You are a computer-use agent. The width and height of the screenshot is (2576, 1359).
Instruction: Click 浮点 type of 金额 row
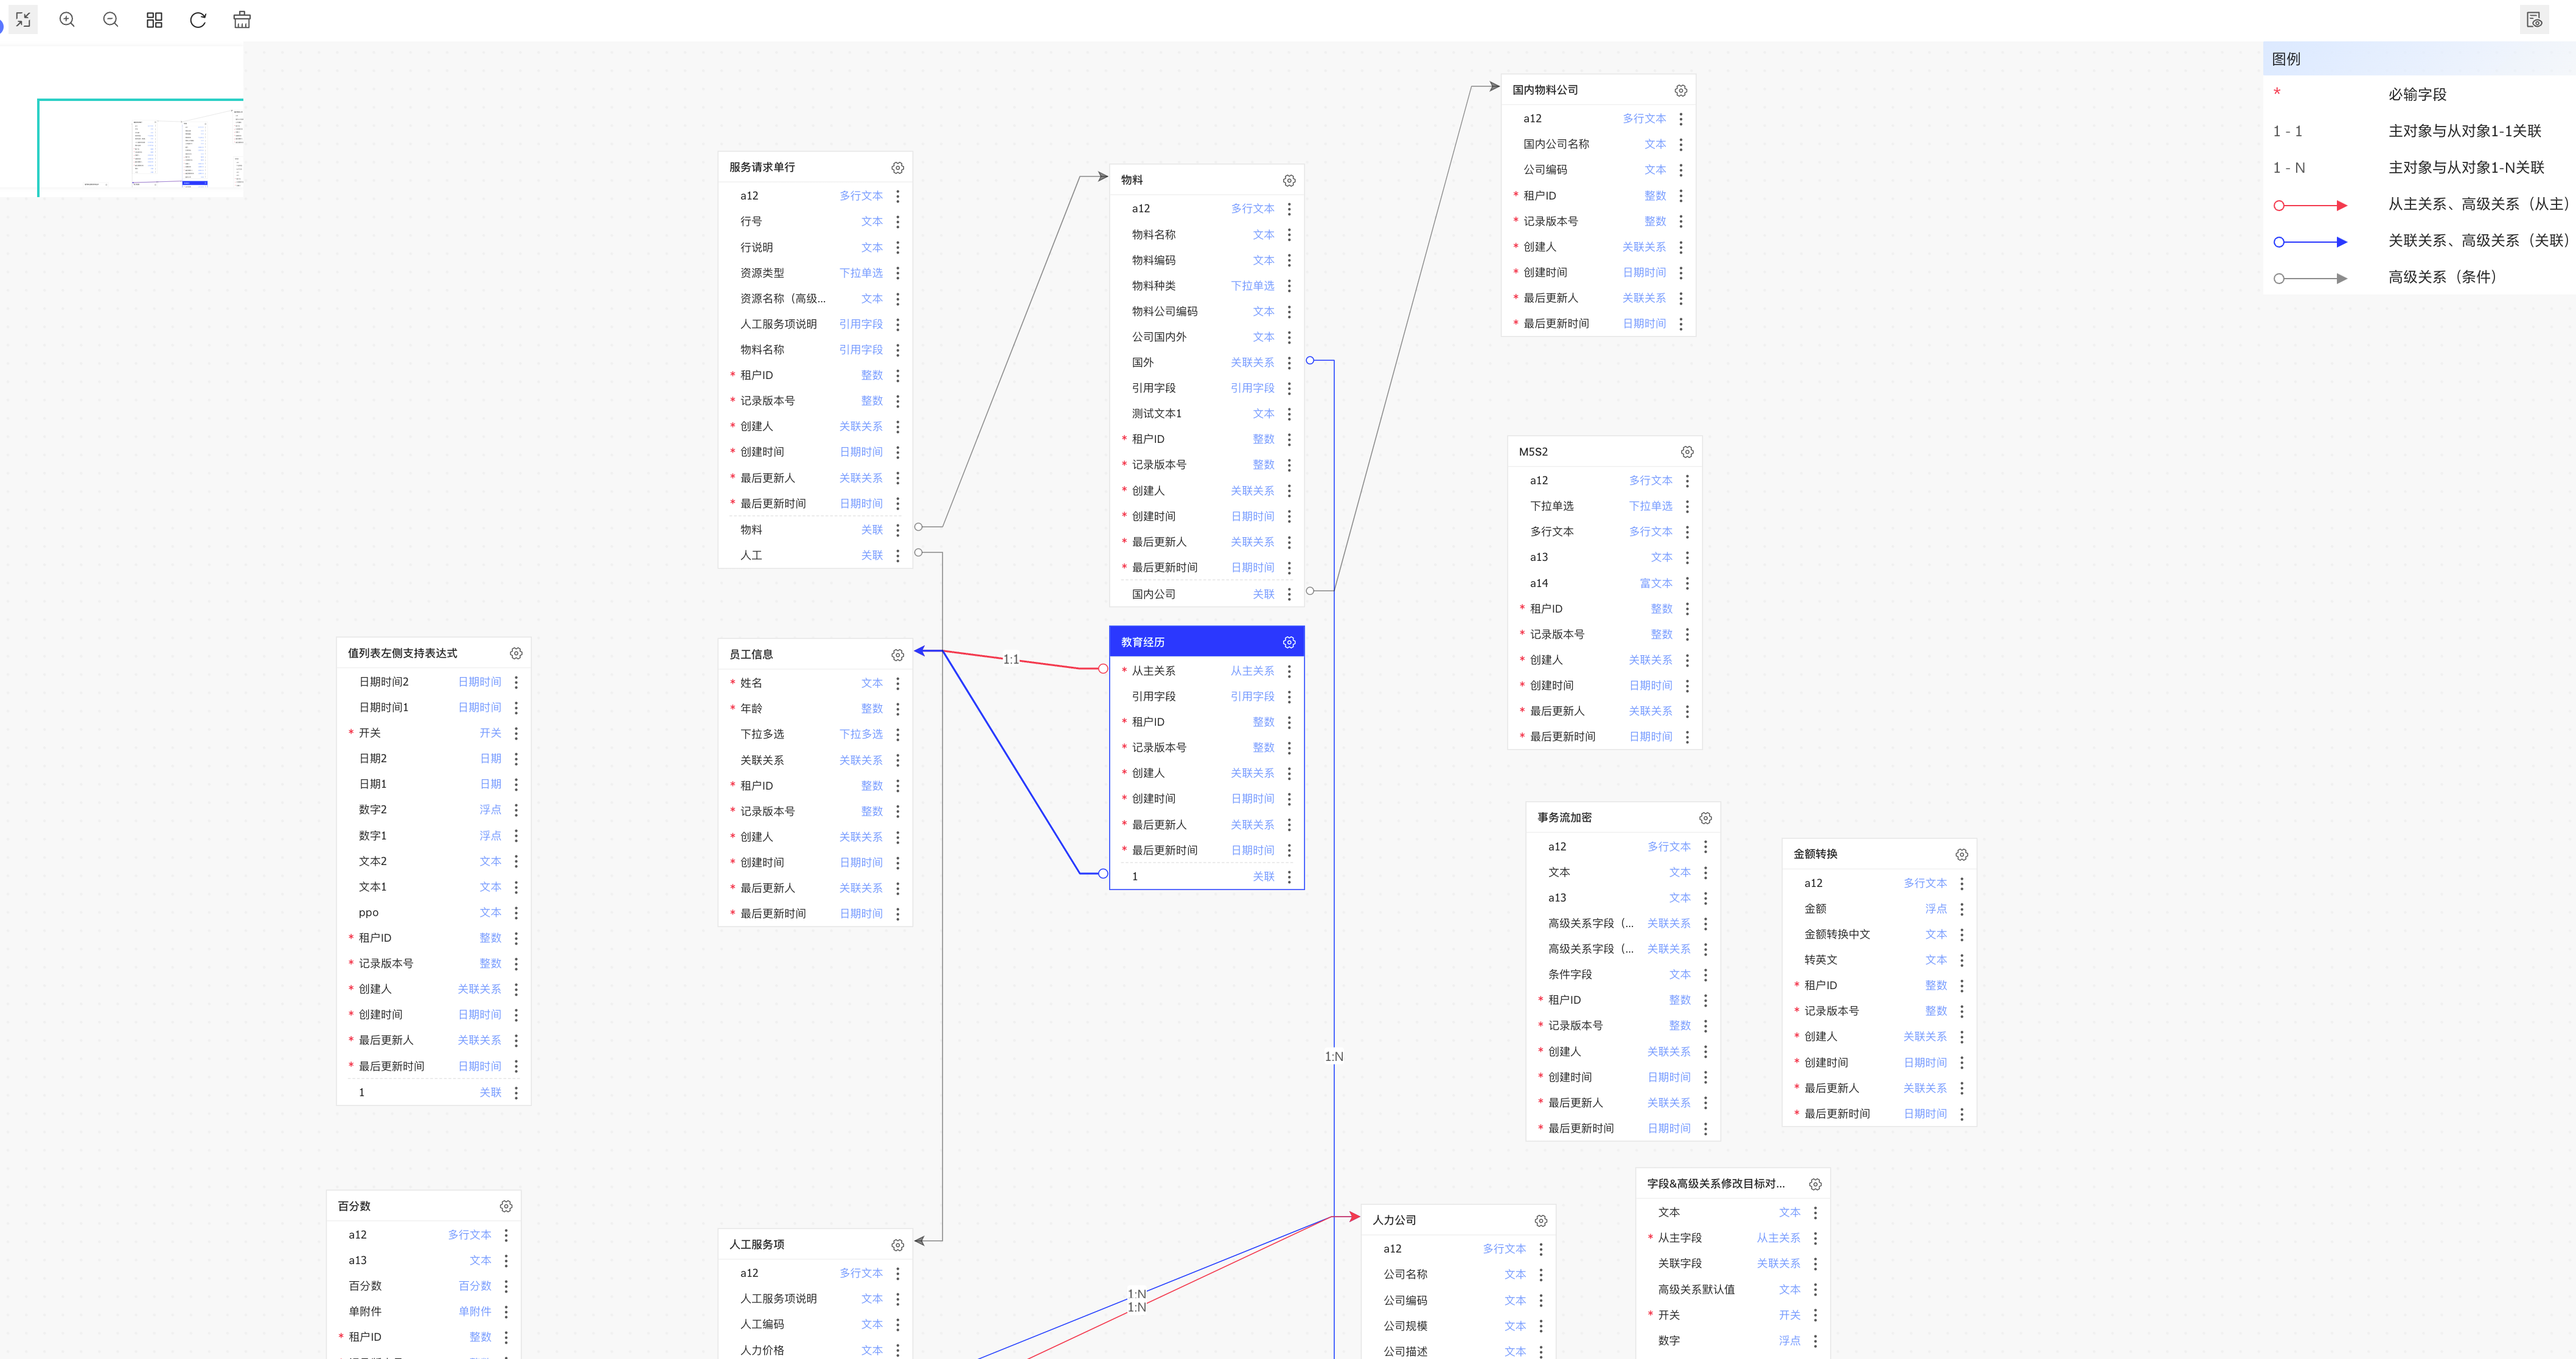click(x=1936, y=909)
